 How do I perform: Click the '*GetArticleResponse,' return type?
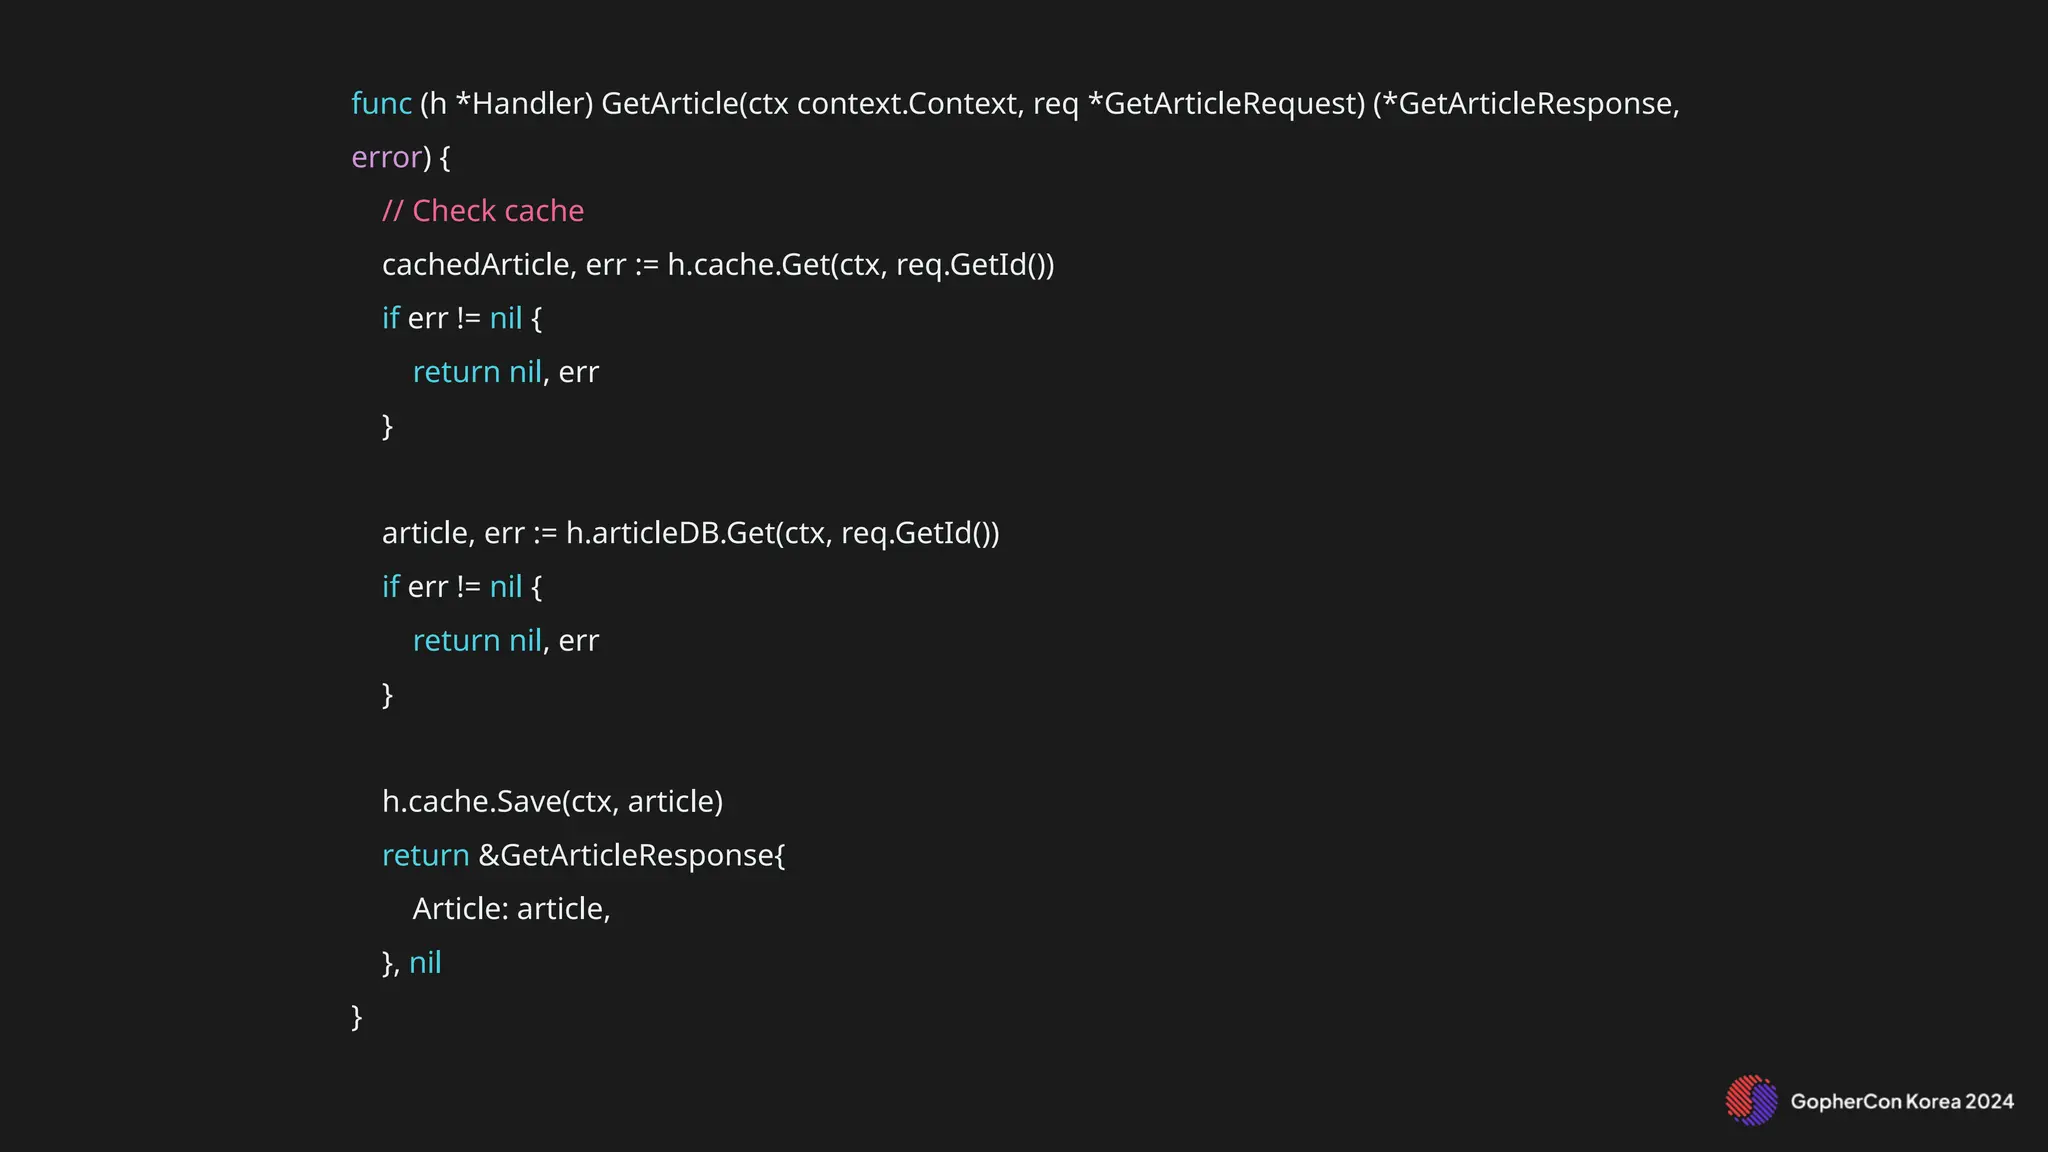1531,103
